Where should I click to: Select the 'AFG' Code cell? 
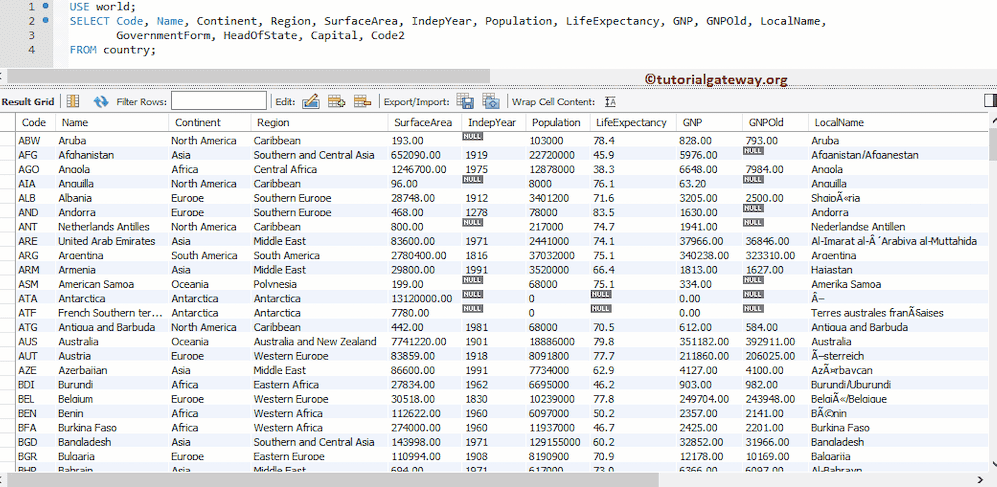(35, 155)
